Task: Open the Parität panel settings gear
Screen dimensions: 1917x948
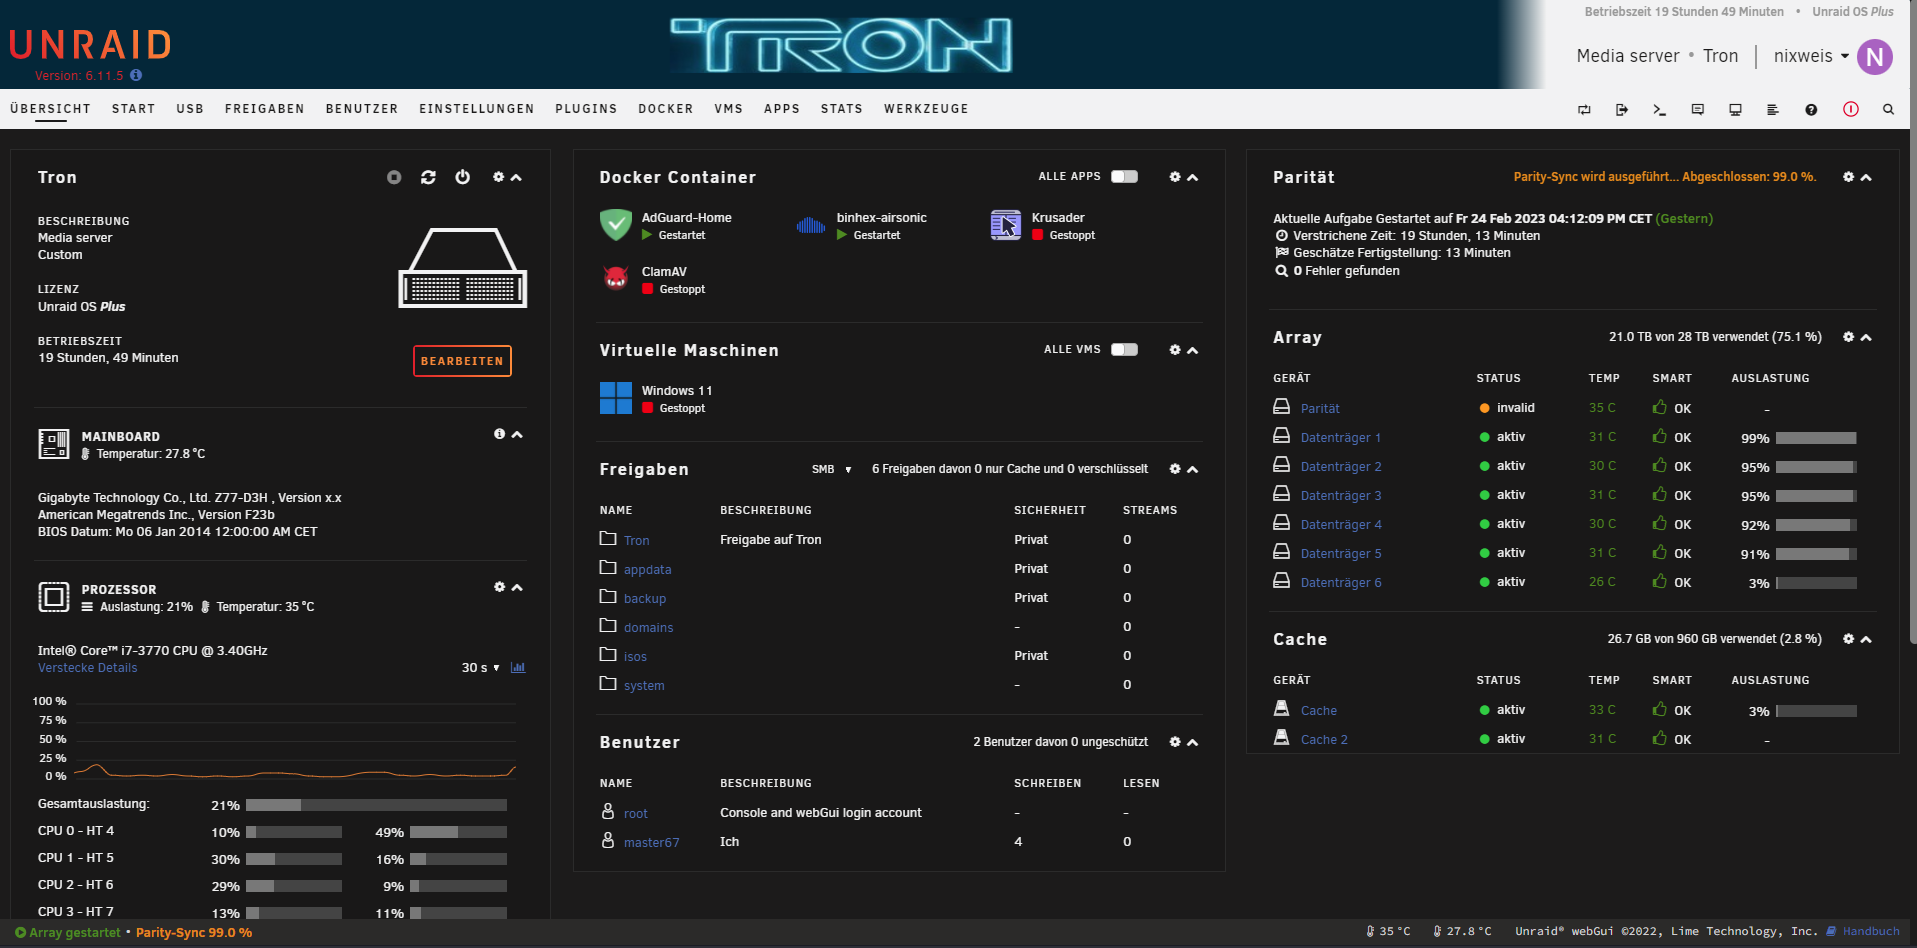Action: (x=1849, y=177)
